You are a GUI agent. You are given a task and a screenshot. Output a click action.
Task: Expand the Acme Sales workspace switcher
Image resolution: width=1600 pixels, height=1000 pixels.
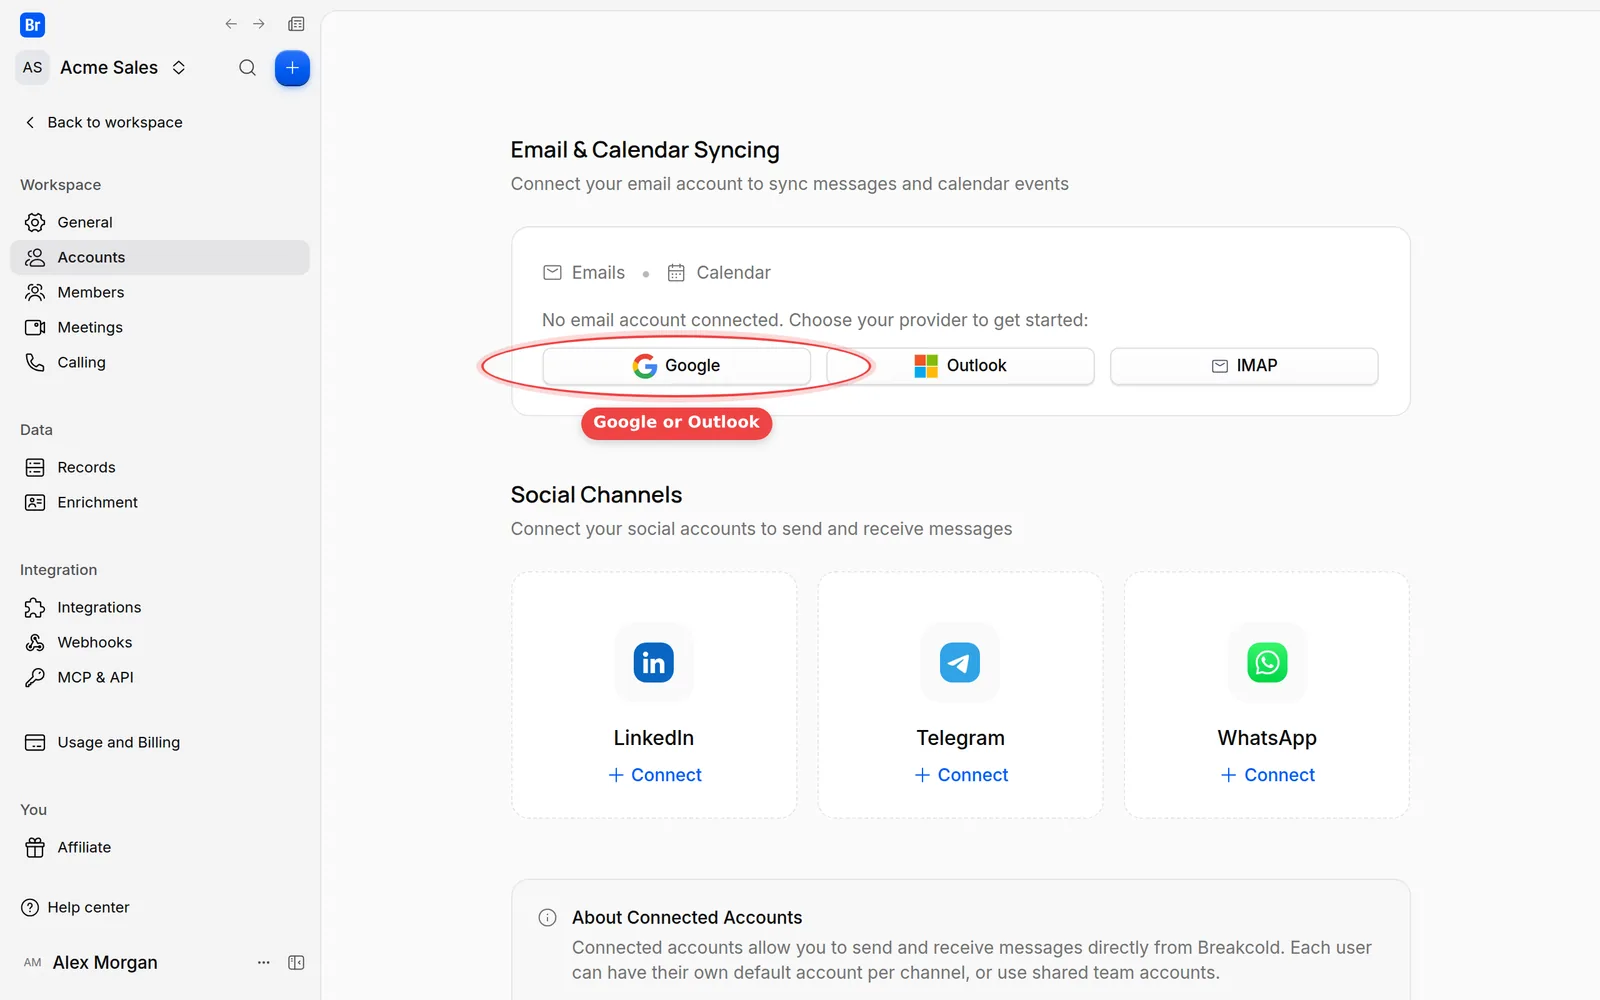coord(179,67)
